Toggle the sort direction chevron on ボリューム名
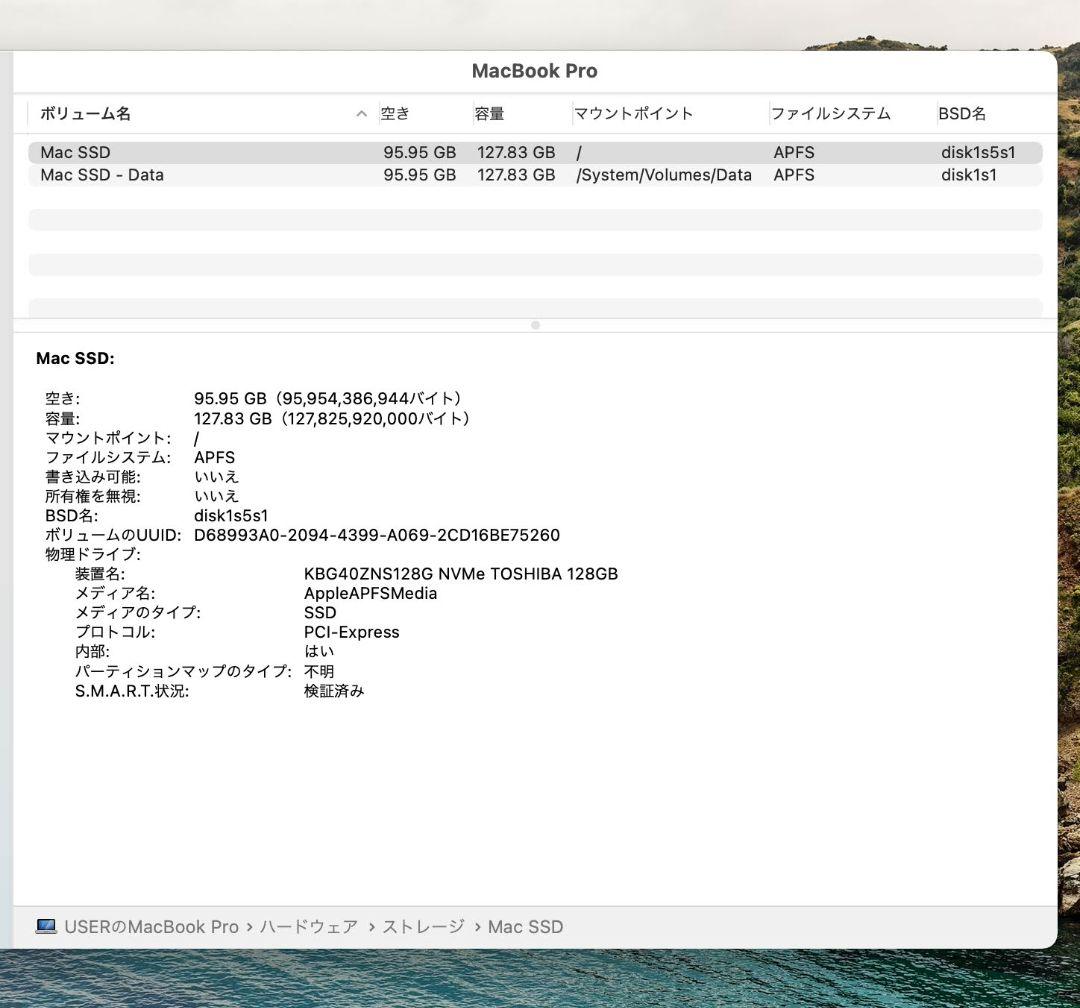 point(360,113)
